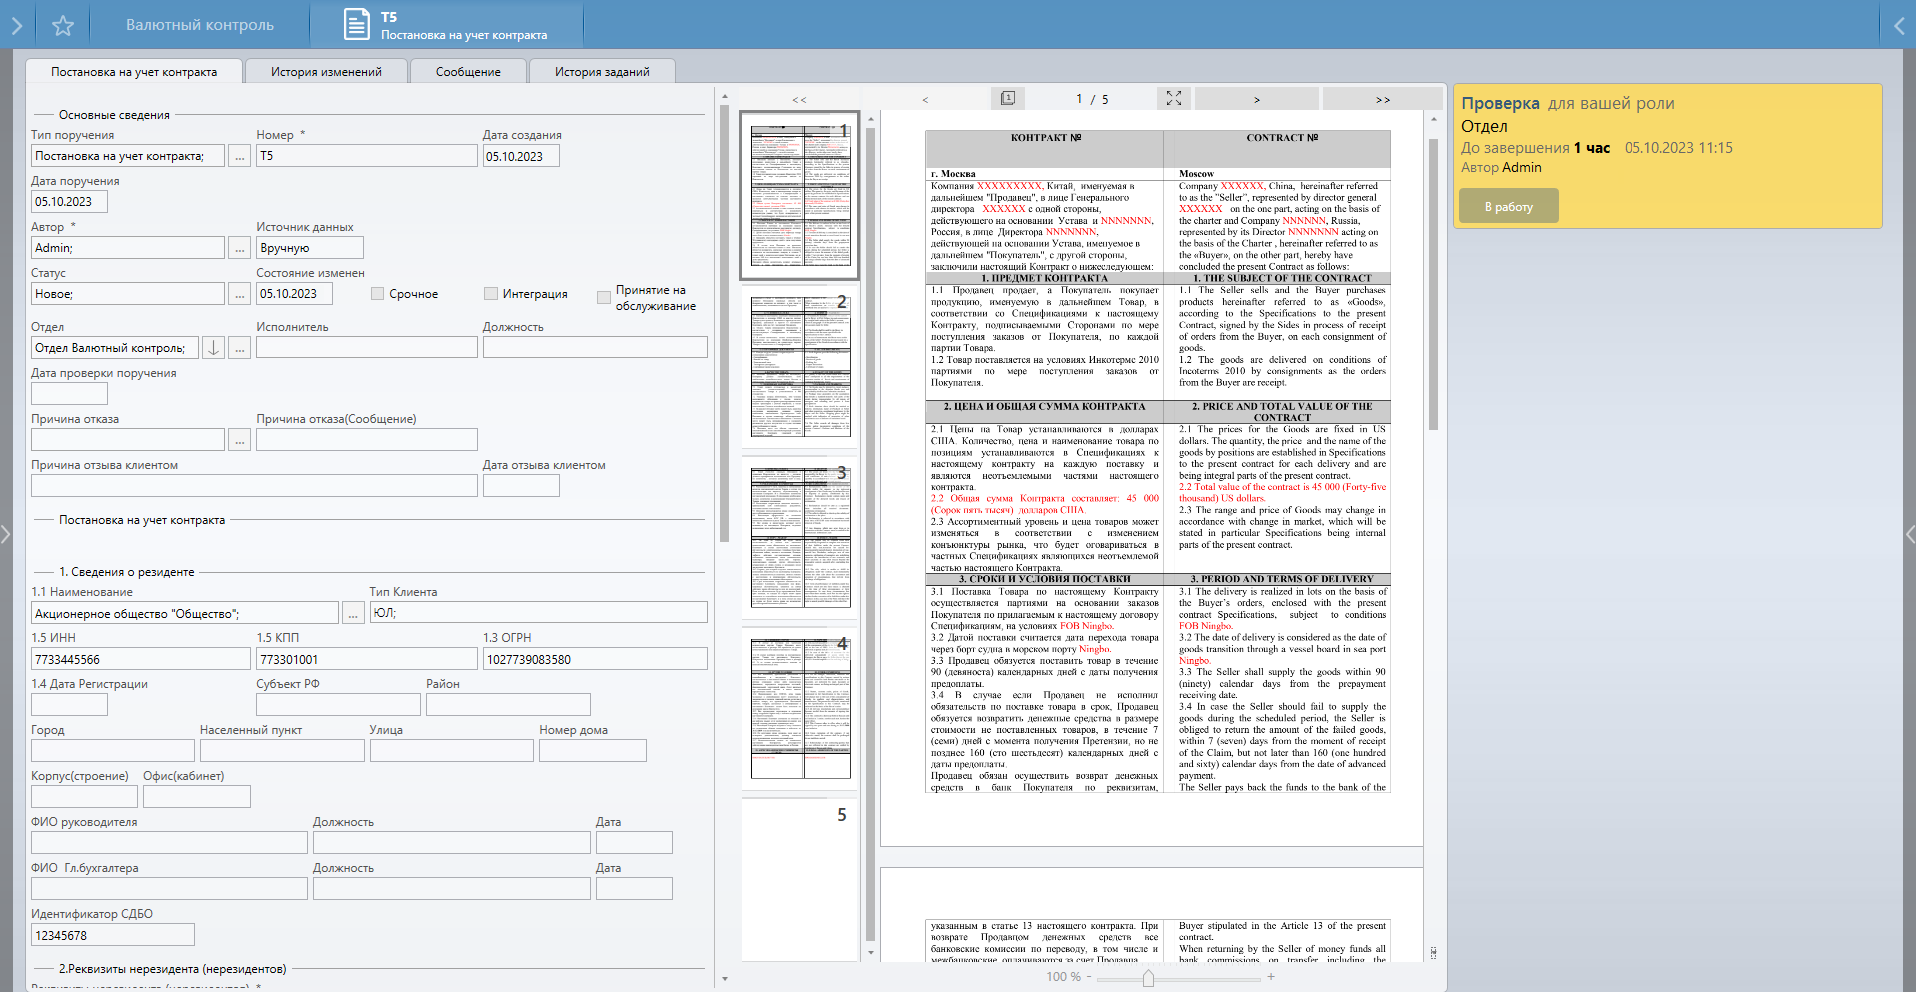Viewport: 1916px width, 992px height.
Task: Toggle fullscreen view of the document
Action: [x=1173, y=98]
